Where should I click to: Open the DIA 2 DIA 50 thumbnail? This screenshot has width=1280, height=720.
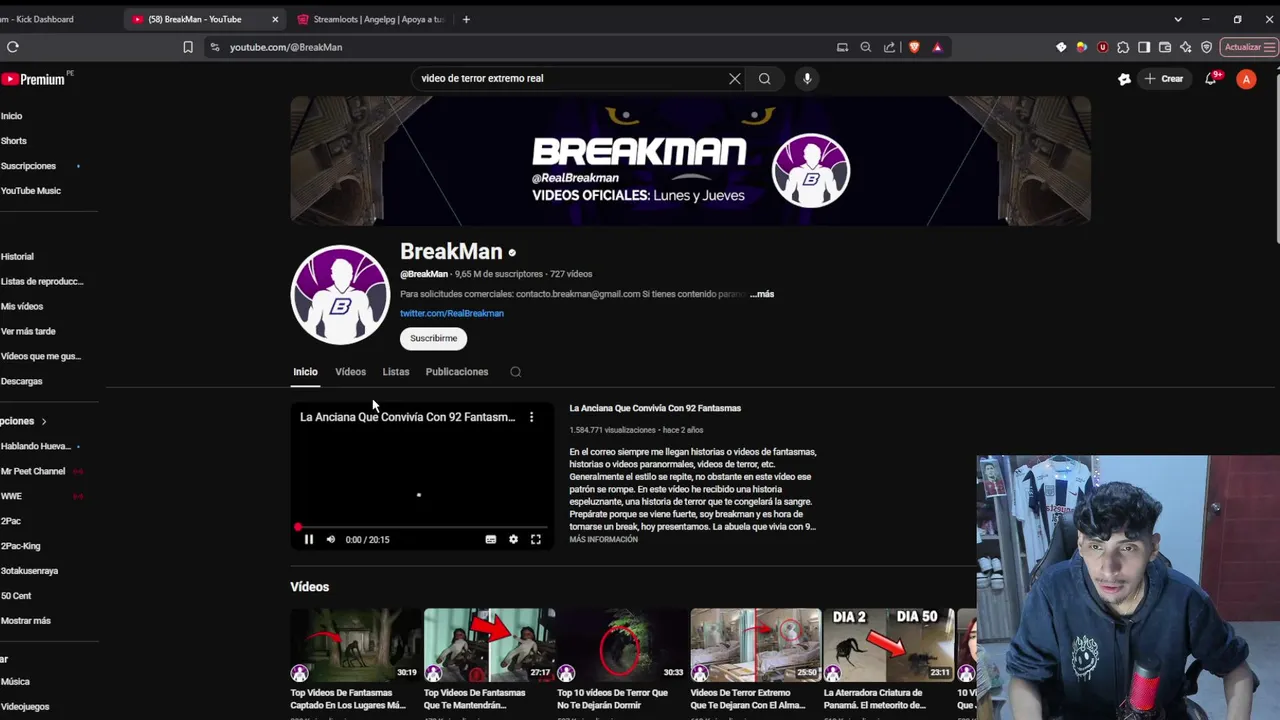[x=888, y=645]
